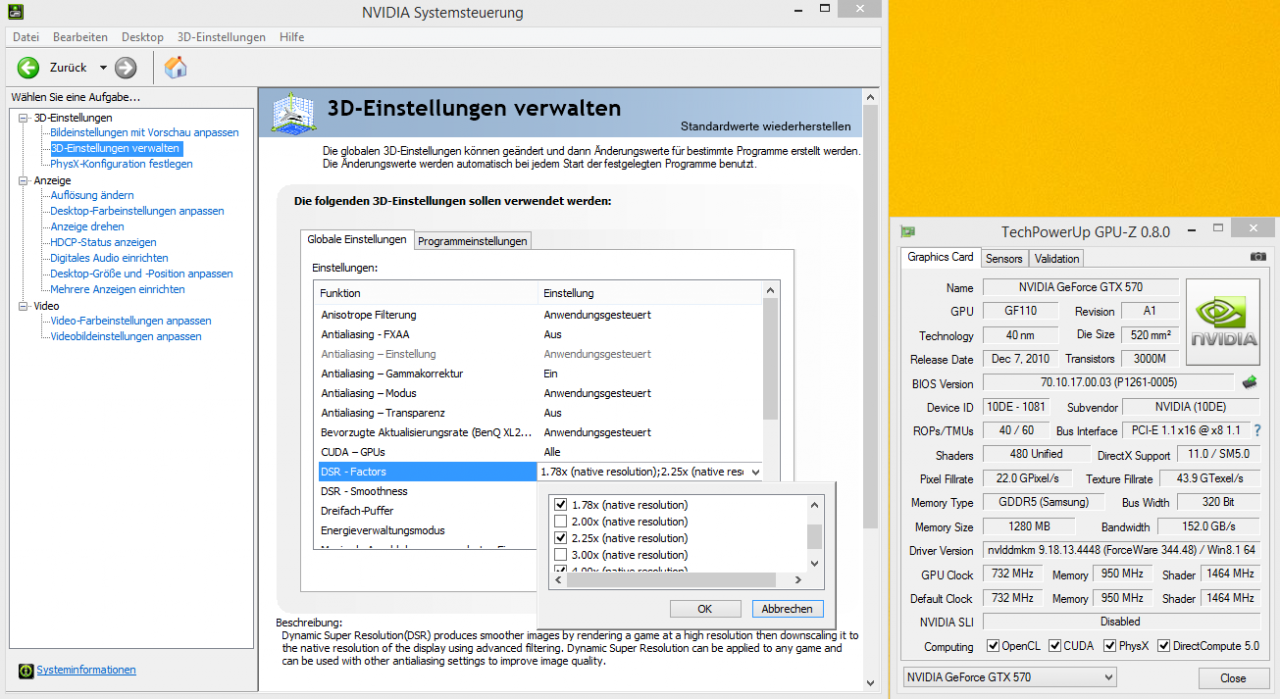Open HDCP-Status anzeigen
Image resolution: width=1280 pixels, height=699 pixels.
coord(103,242)
